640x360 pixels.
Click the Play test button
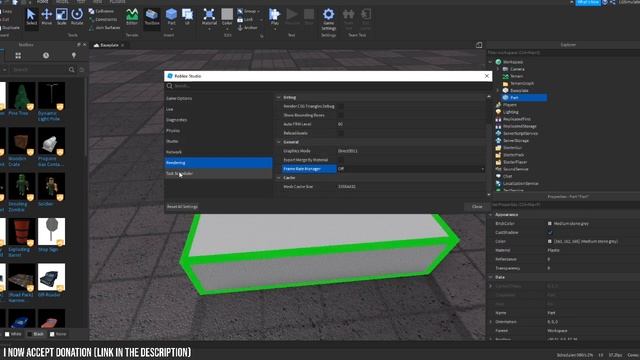275,17
